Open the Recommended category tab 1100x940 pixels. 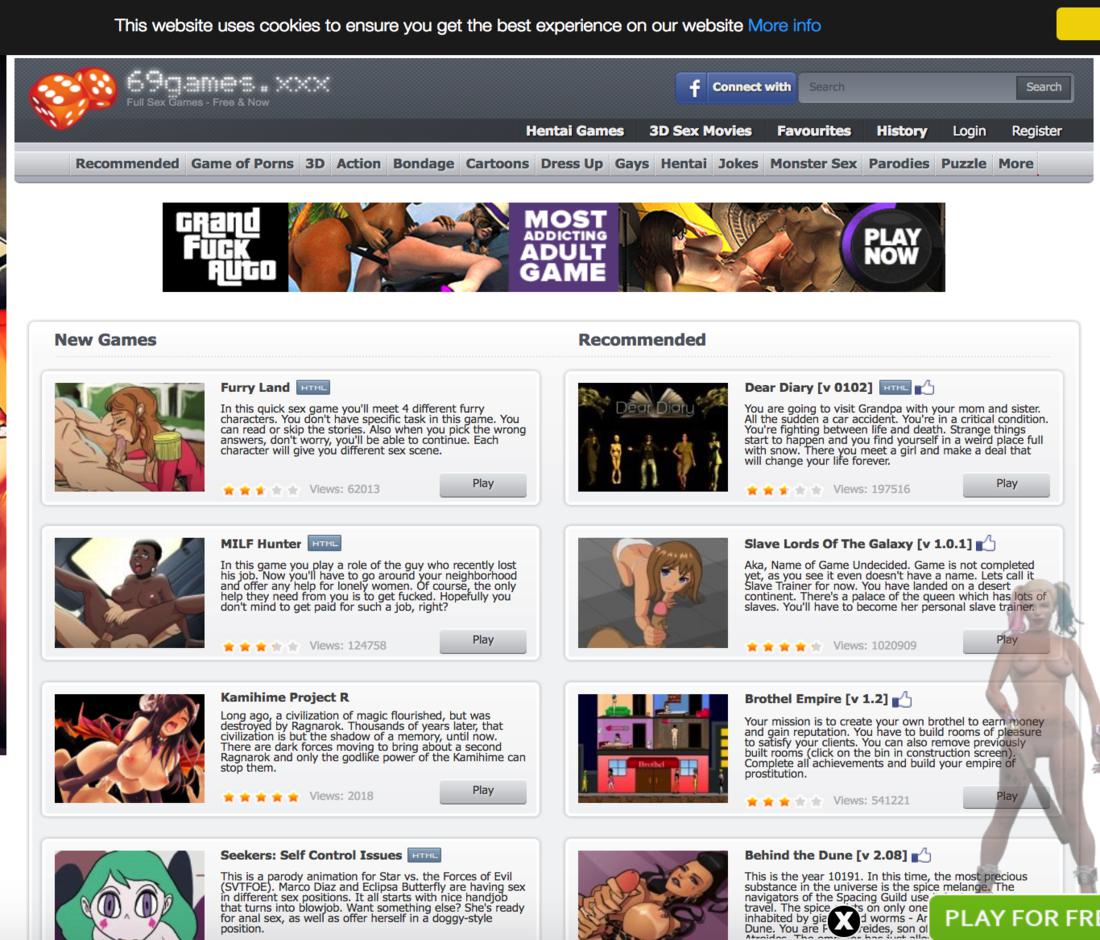tap(127, 163)
